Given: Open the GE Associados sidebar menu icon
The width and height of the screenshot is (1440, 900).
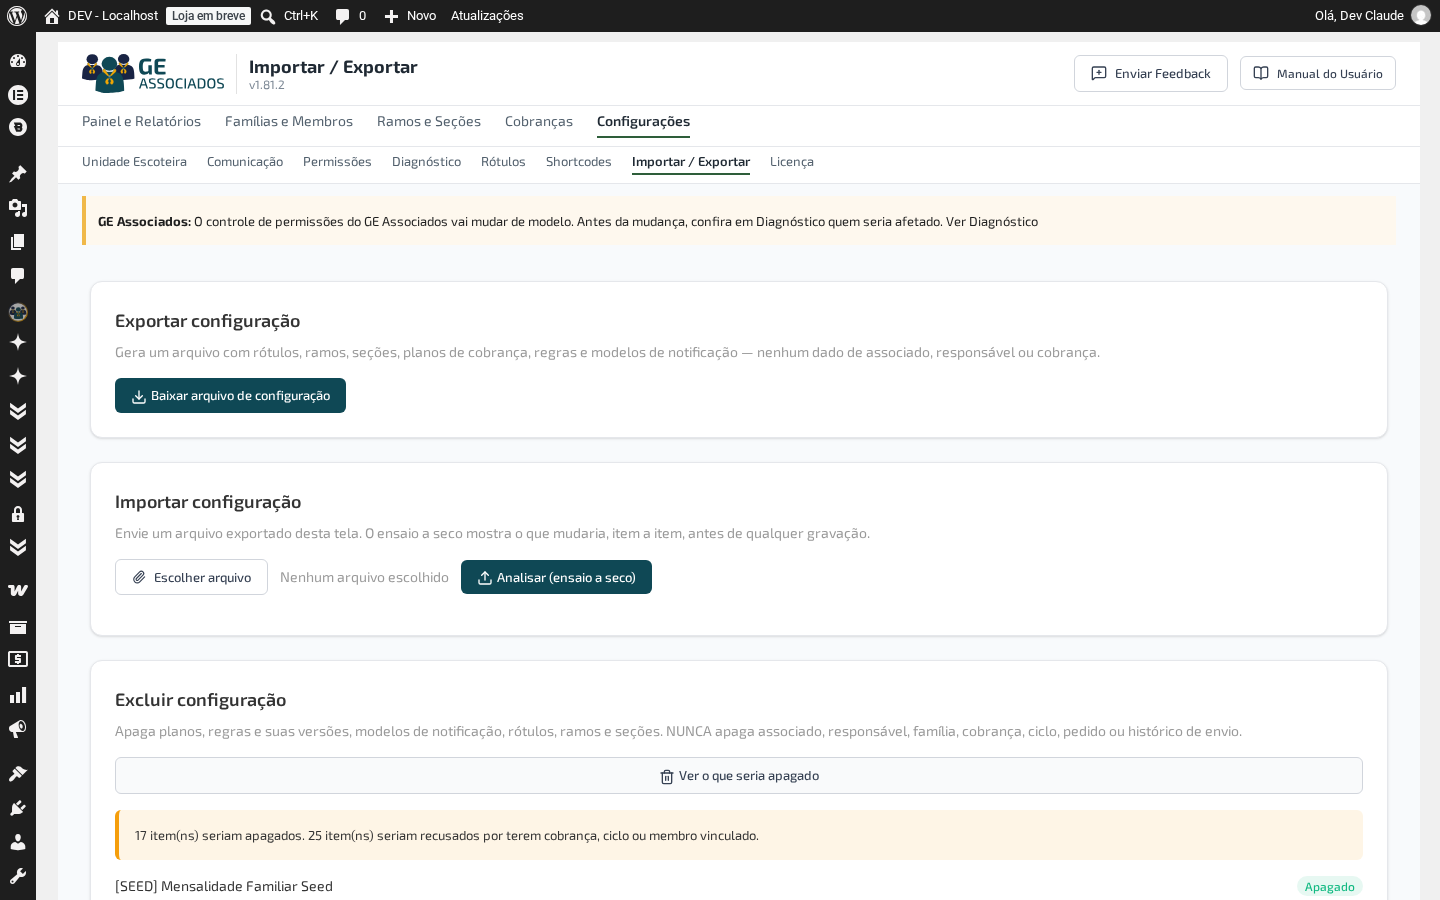Looking at the screenshot, I should tap(18, 312).
